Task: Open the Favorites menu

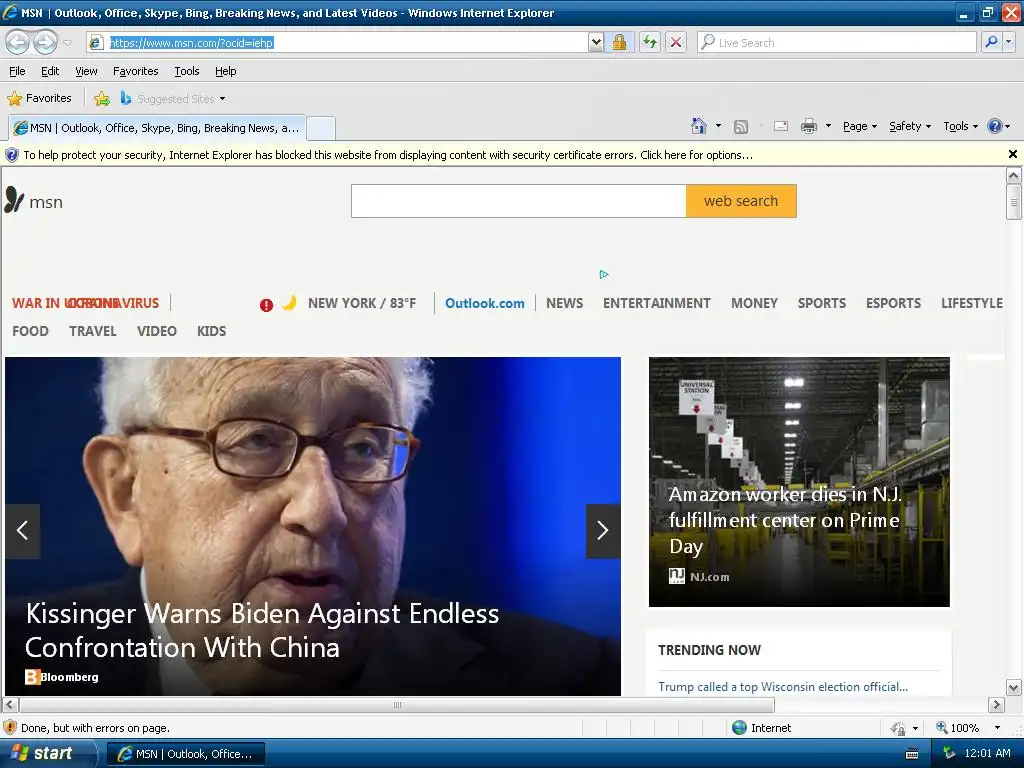Action: pyautogui.click(x=135, y=71)
